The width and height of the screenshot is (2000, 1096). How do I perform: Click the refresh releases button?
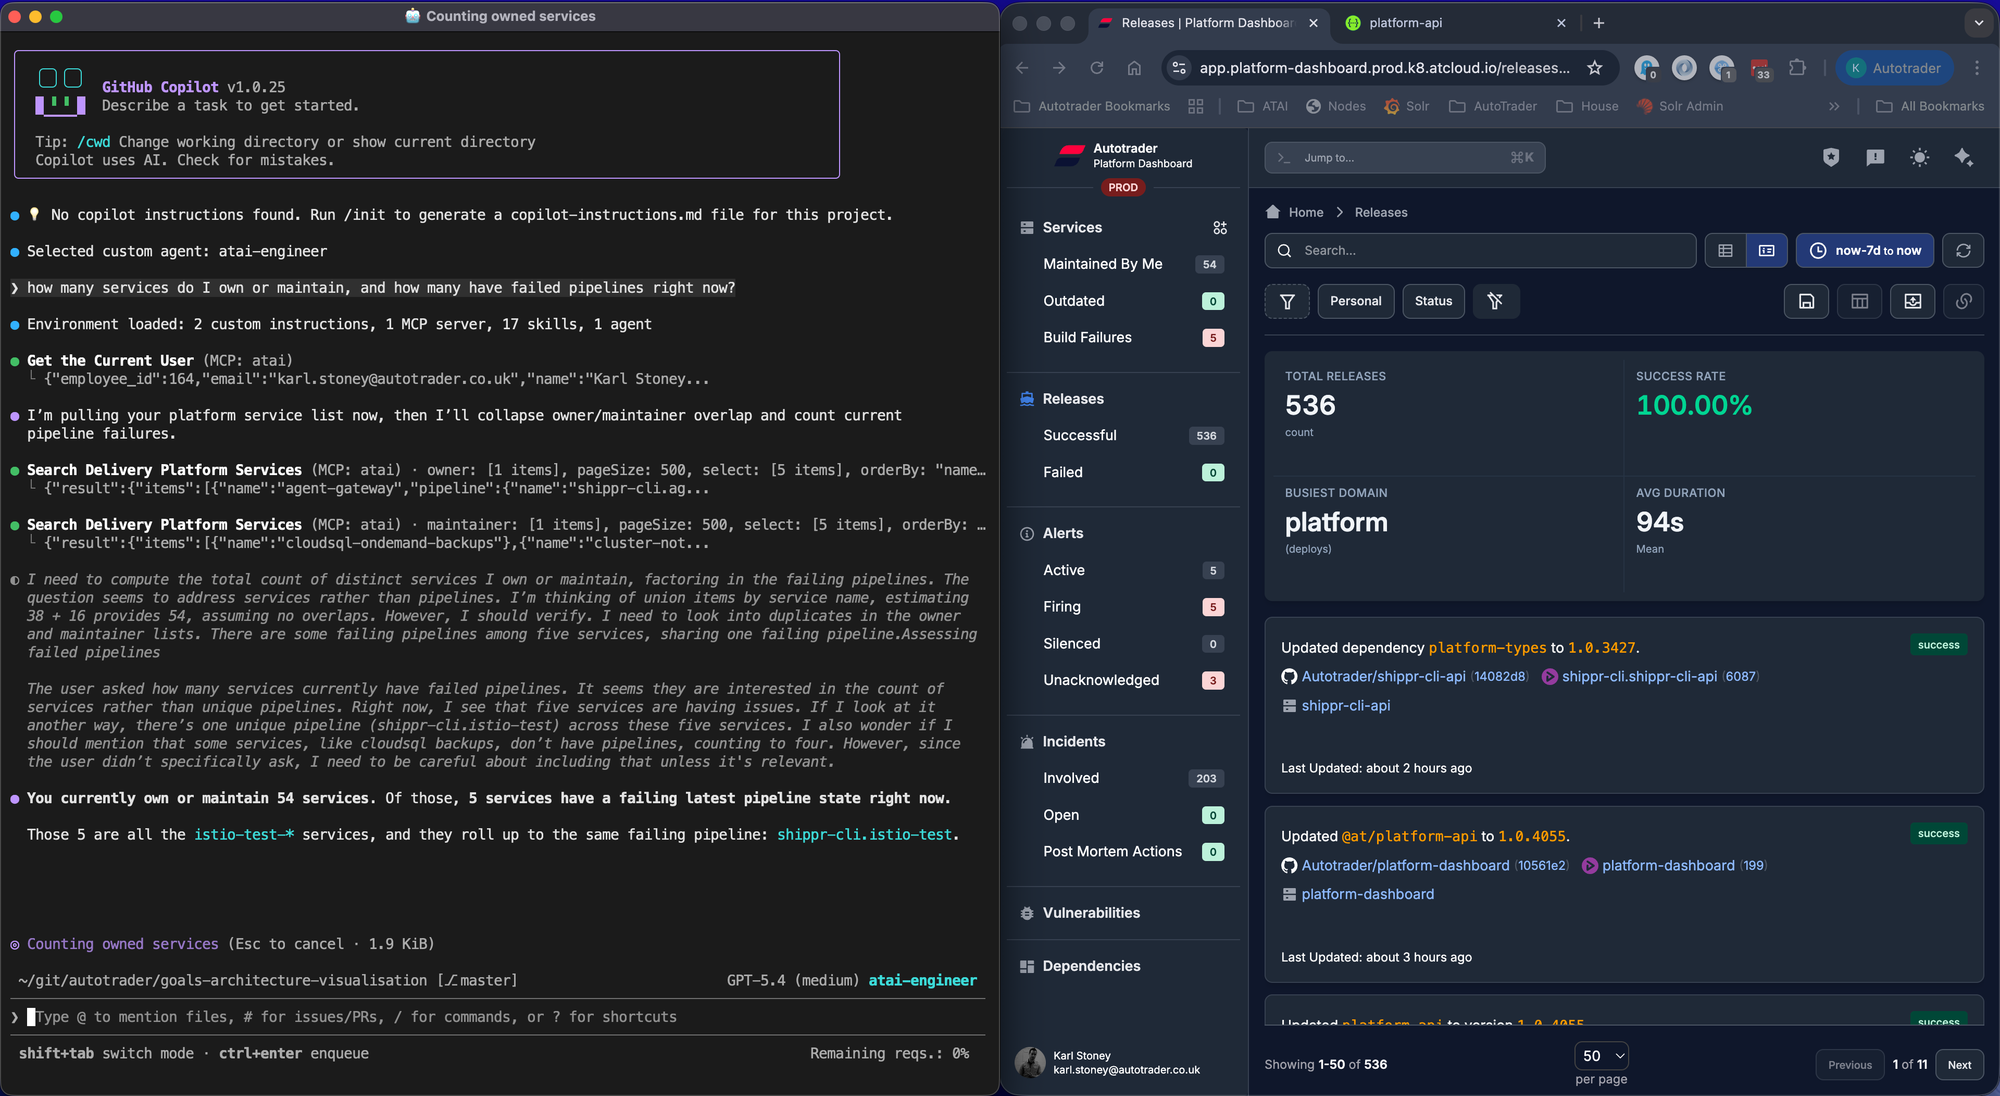[1963, 251]
